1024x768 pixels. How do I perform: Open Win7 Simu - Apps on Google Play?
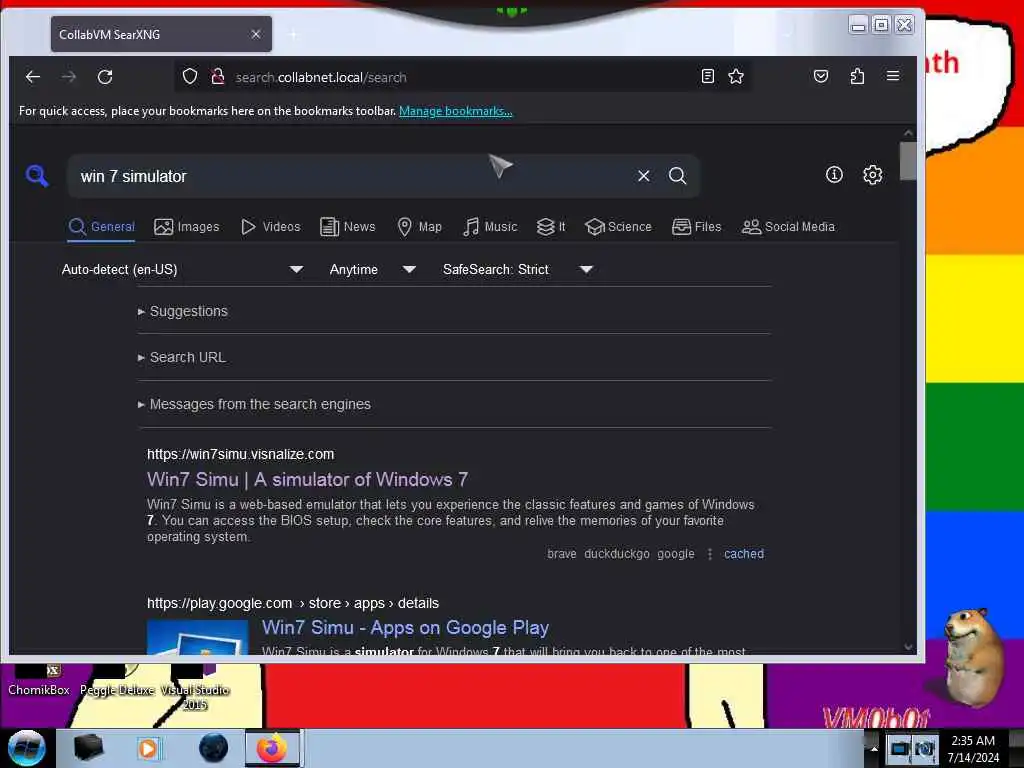click(x=405, y=628)
